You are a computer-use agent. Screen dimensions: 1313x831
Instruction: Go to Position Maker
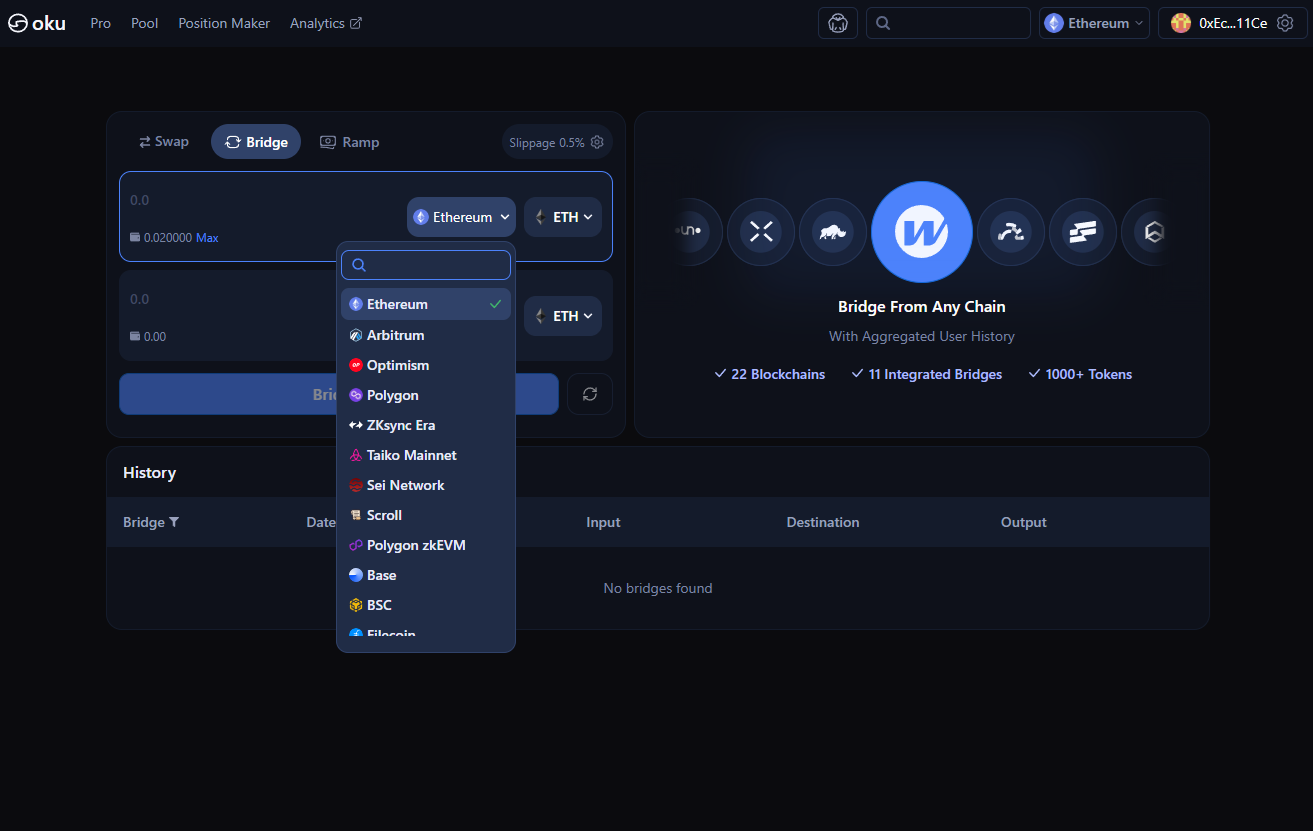224,23
